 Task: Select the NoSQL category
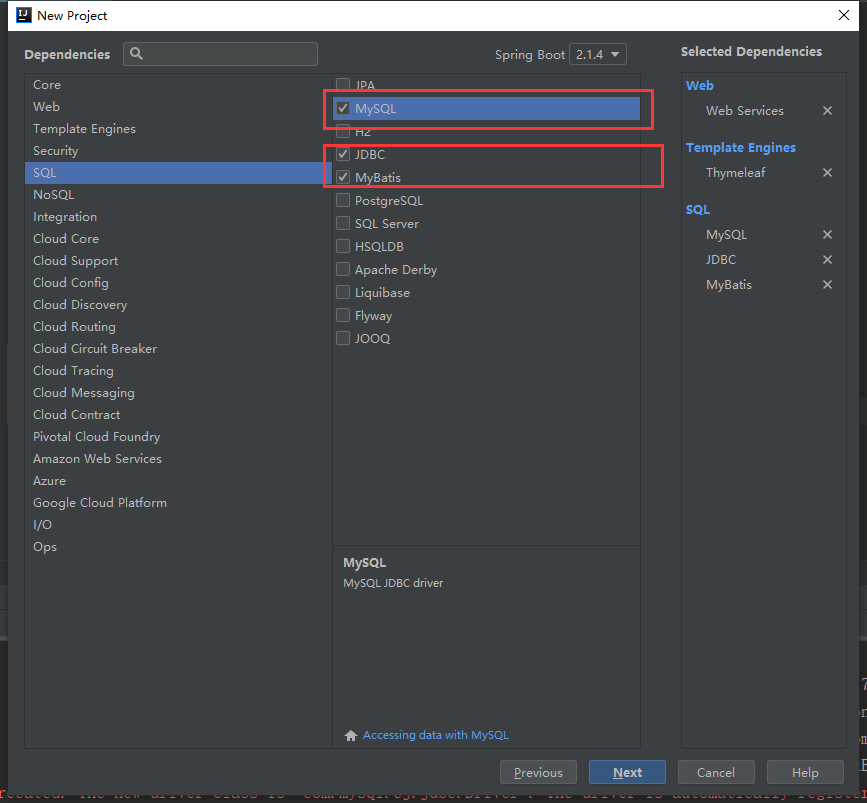point(178,195)
